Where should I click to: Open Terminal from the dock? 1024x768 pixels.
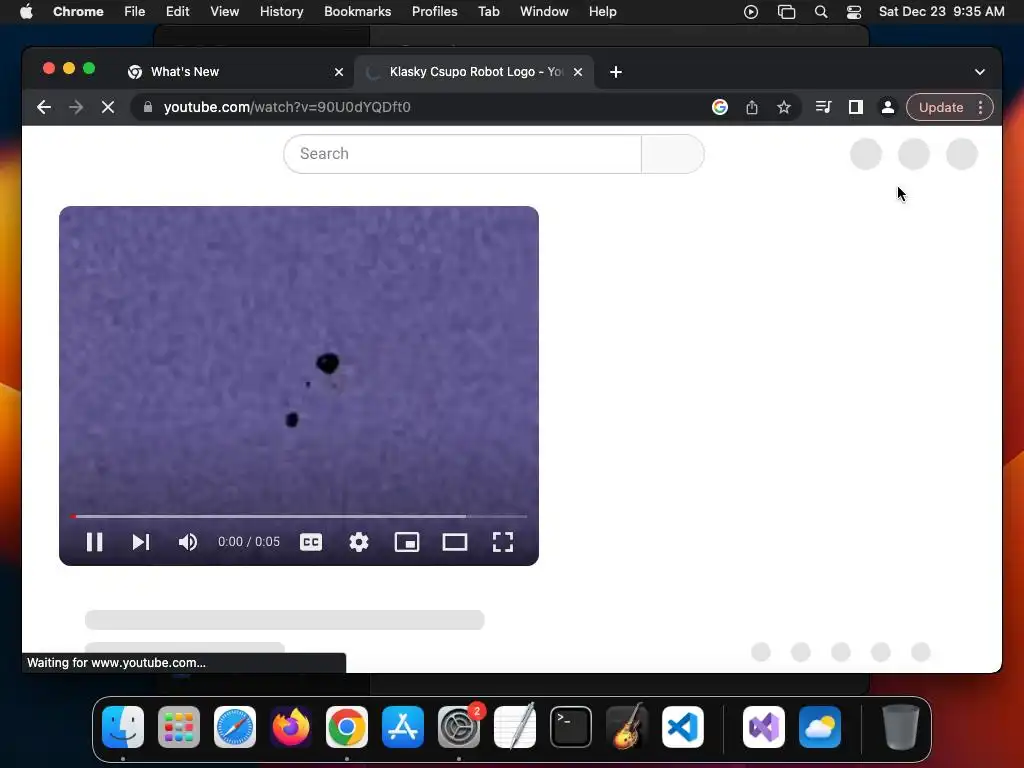(571, 727)
